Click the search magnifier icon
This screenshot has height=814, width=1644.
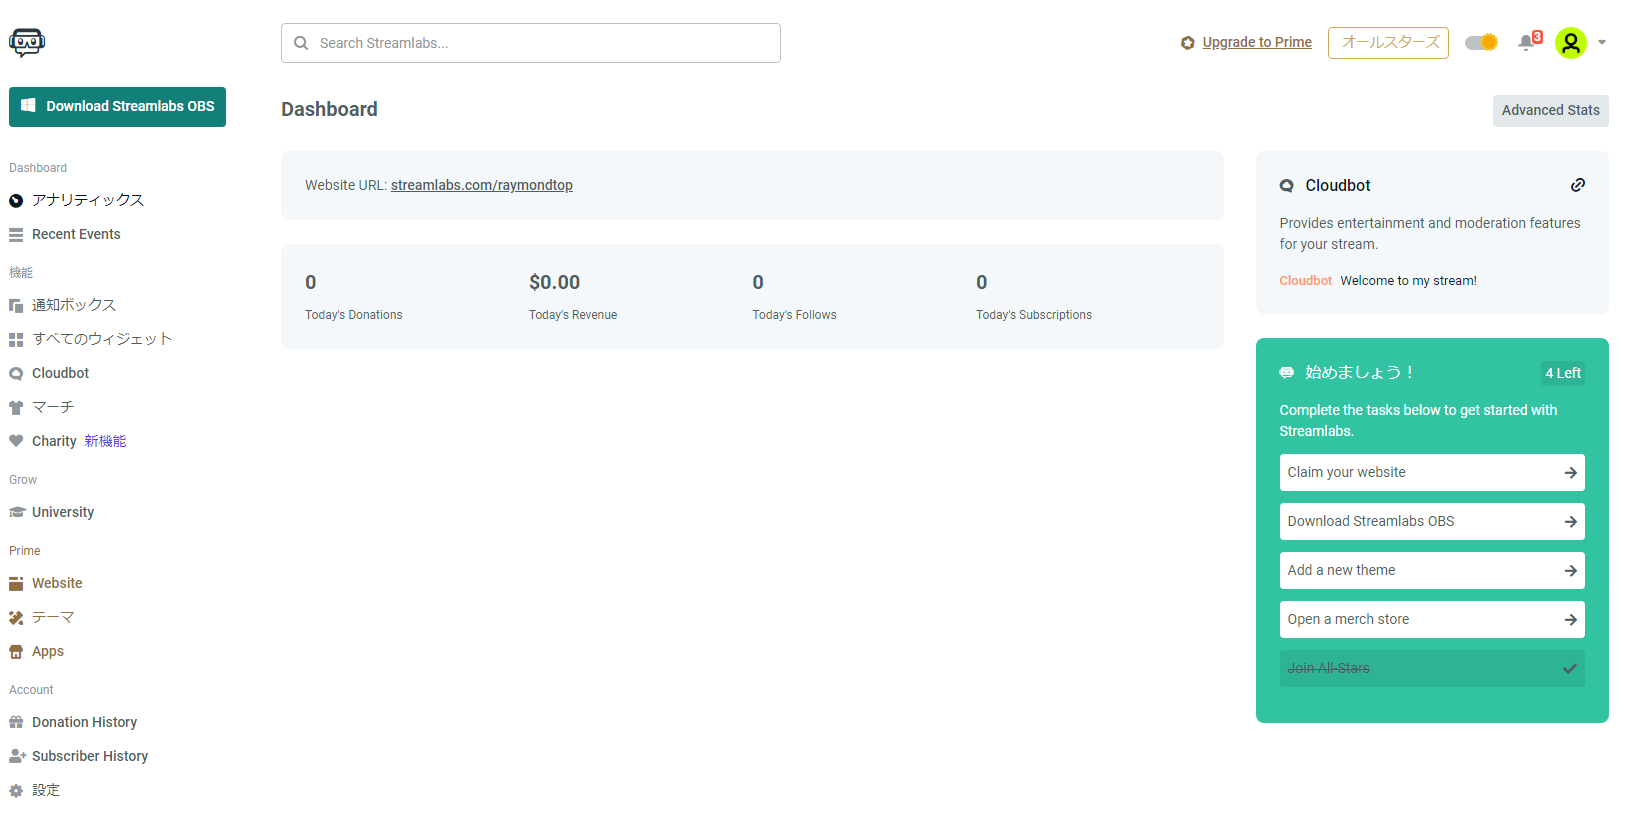point(301,43)
